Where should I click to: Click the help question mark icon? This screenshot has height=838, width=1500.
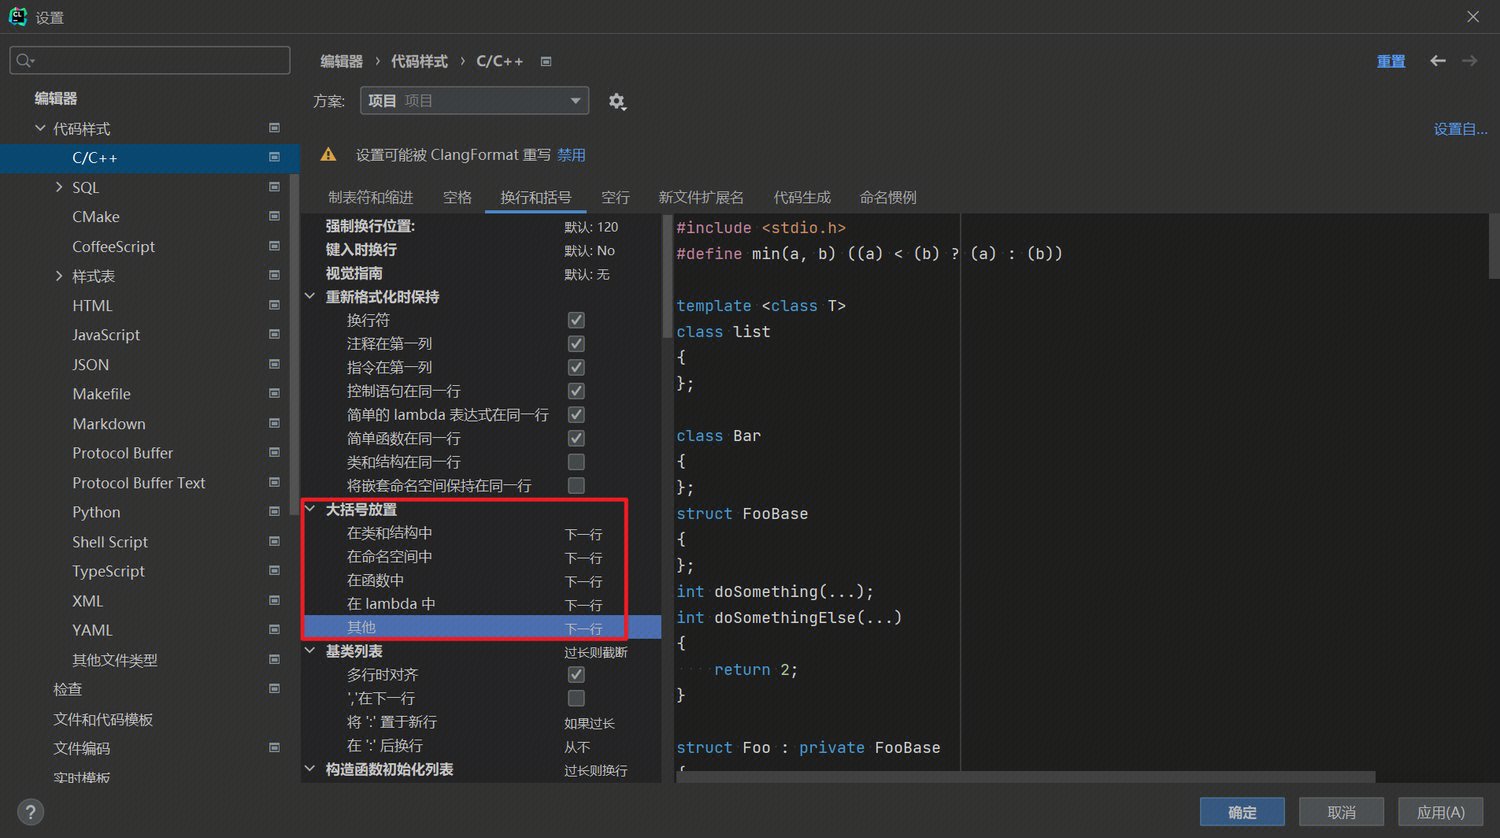(30, 812)
